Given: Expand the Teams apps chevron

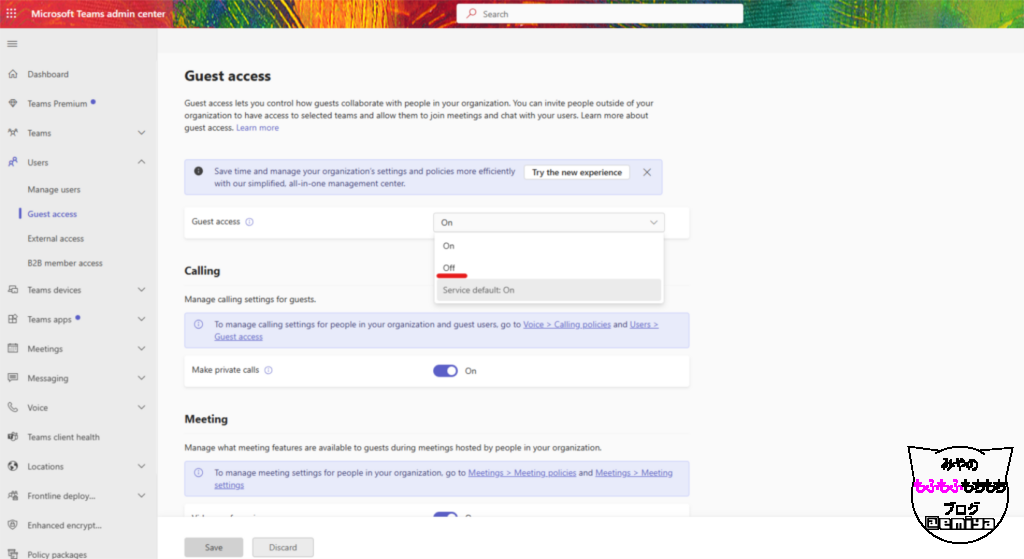Looking at the screenshot, I should point(142,319).
